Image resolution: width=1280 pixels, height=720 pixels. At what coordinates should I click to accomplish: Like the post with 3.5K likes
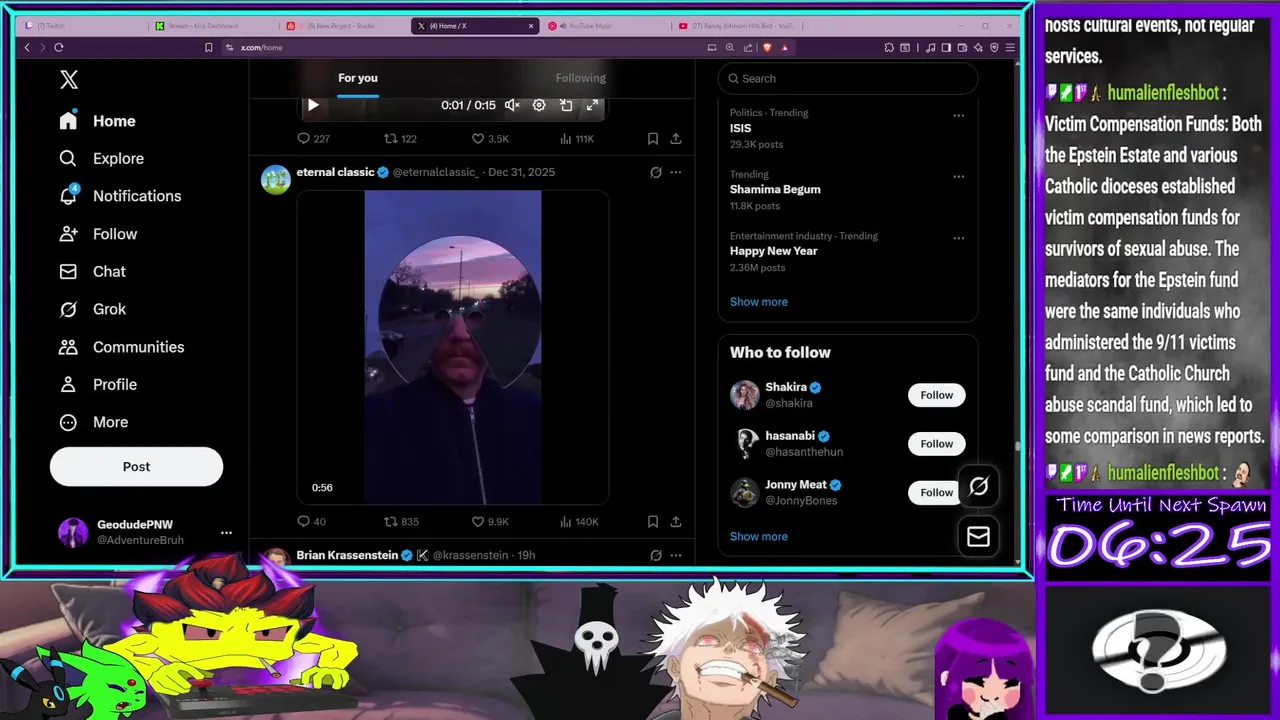point(490,139)
